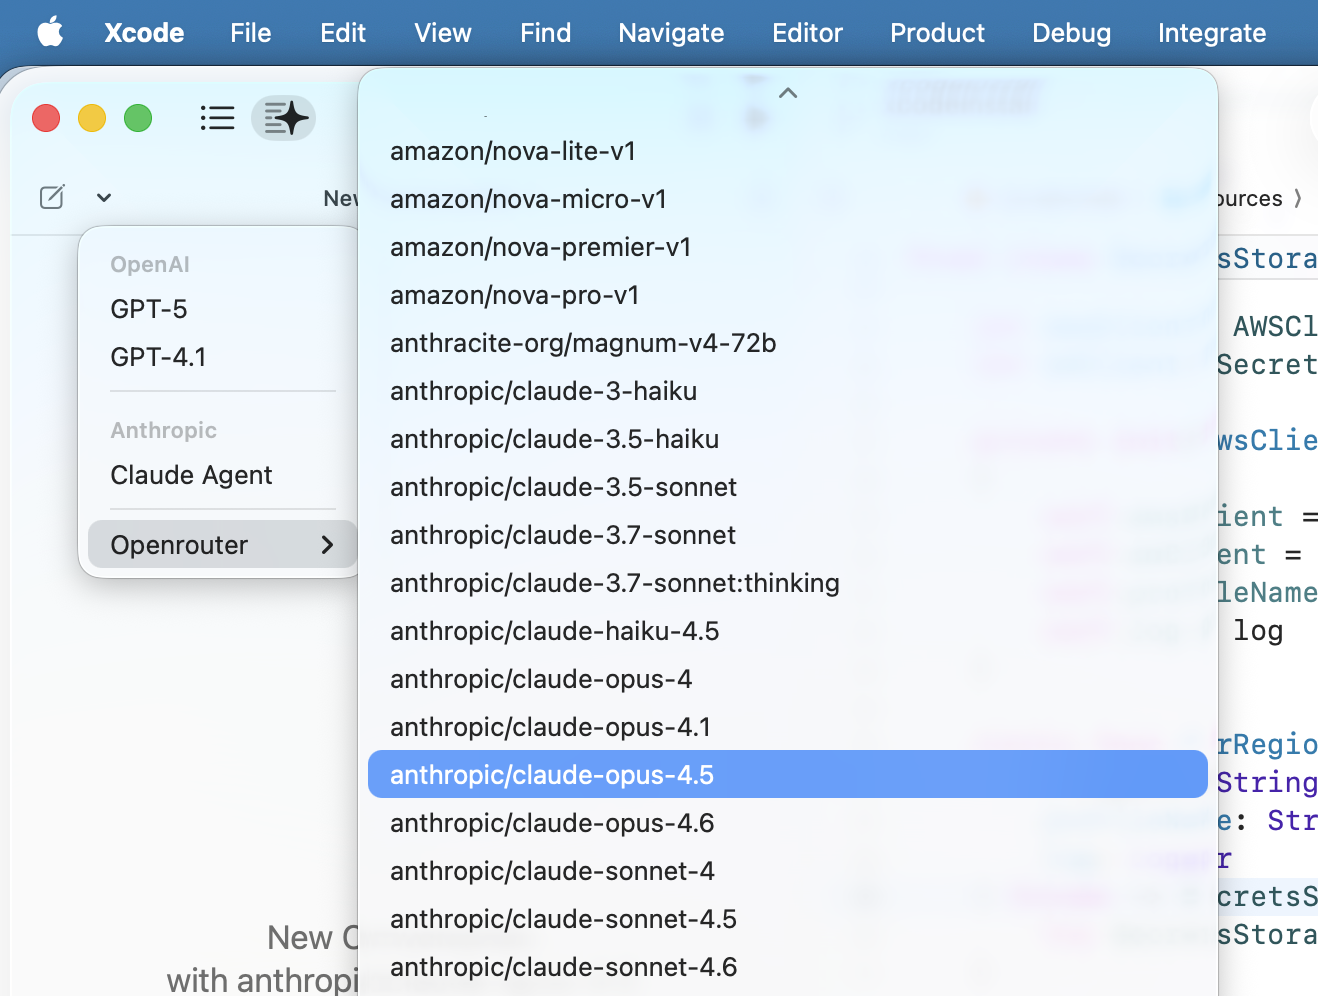Select the GPT-5 model
This screenshot has height=996, width=1318.
point(148,309)
